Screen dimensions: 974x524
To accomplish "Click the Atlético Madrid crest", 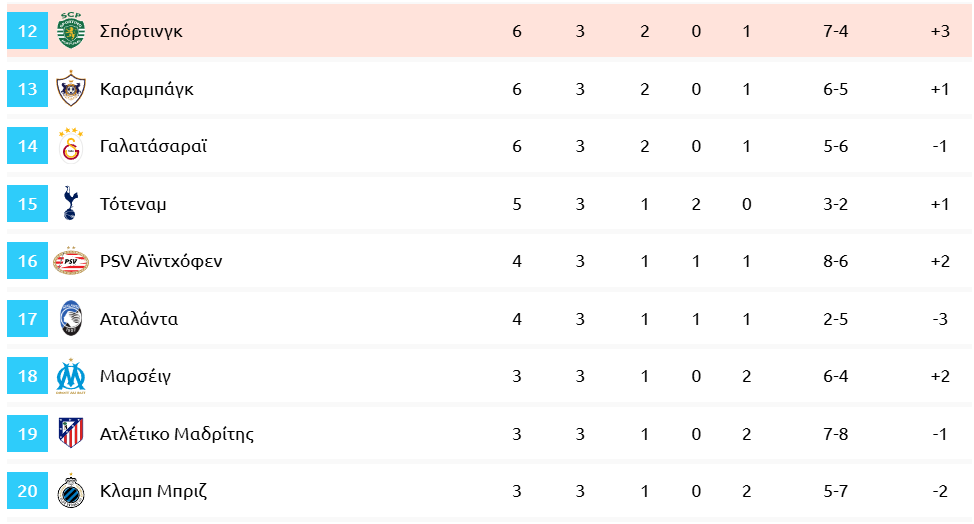I will [x=70, y=434].
